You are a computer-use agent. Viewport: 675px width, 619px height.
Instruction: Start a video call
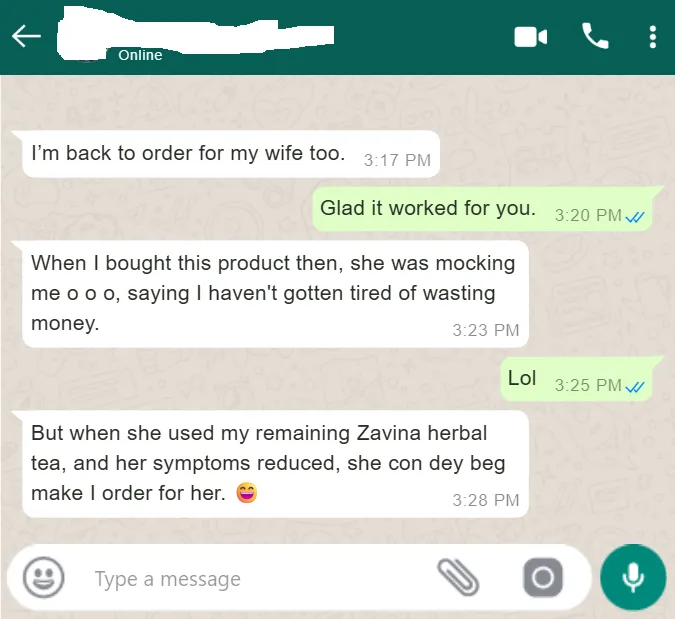point(530,37)
